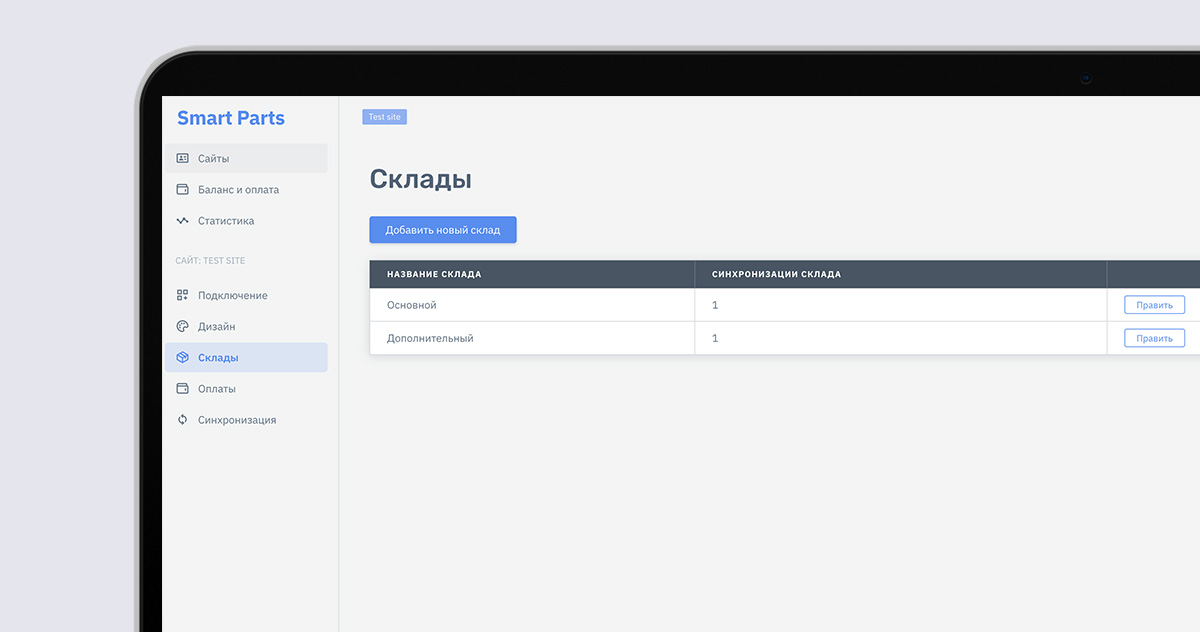Select the Дополнительный warehouse row name

click(430, 338)
